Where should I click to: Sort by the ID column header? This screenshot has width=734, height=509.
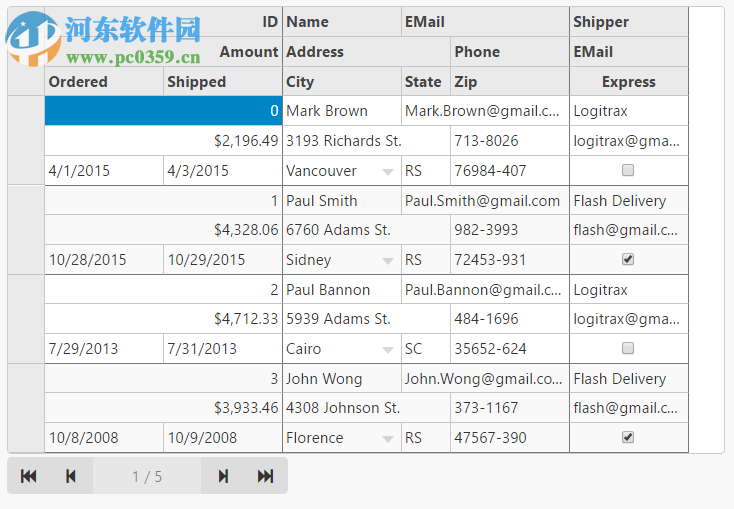click(163, 22)
